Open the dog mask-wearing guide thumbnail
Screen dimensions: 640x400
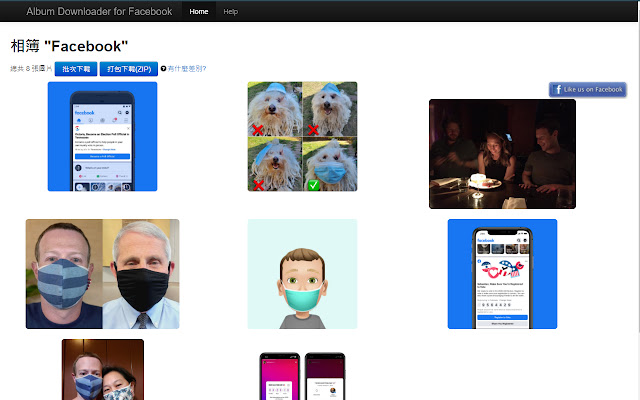(302, 136)
